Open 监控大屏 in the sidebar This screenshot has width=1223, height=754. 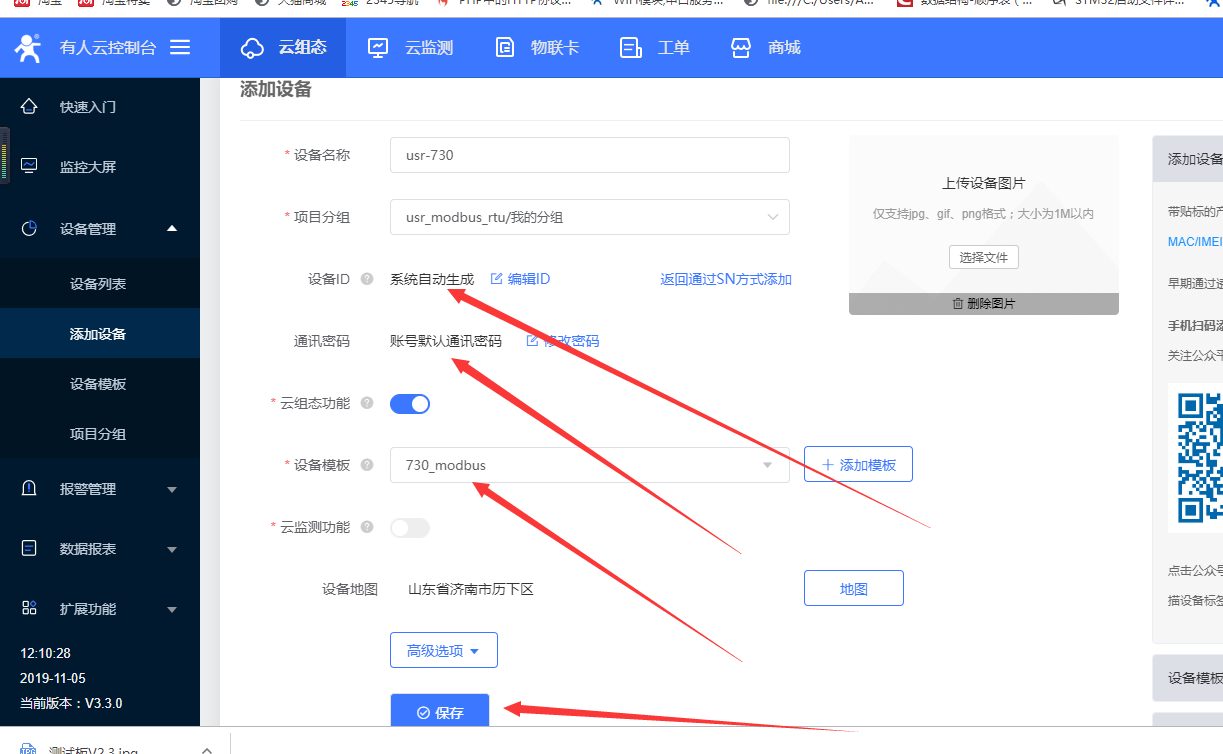pyautogui.click(x=88, y=167)
